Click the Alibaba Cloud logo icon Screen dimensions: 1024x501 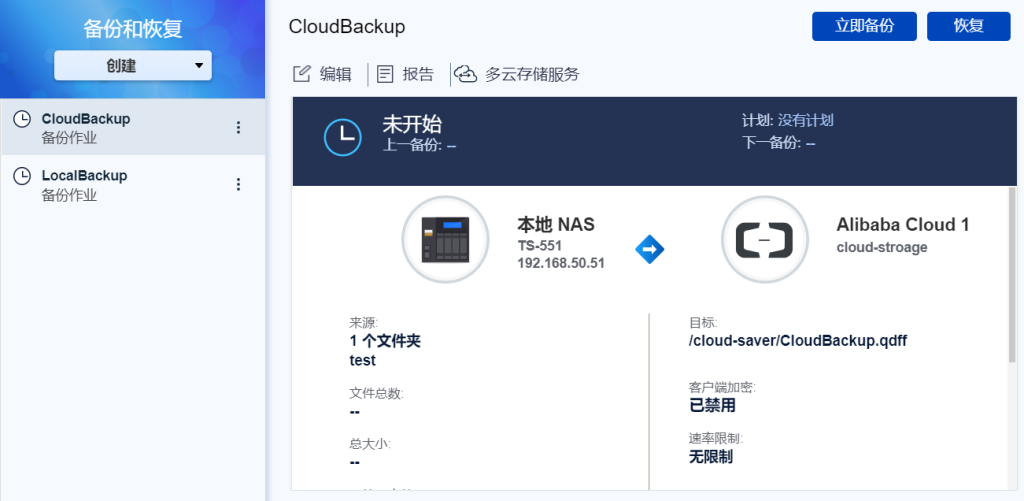764,239
